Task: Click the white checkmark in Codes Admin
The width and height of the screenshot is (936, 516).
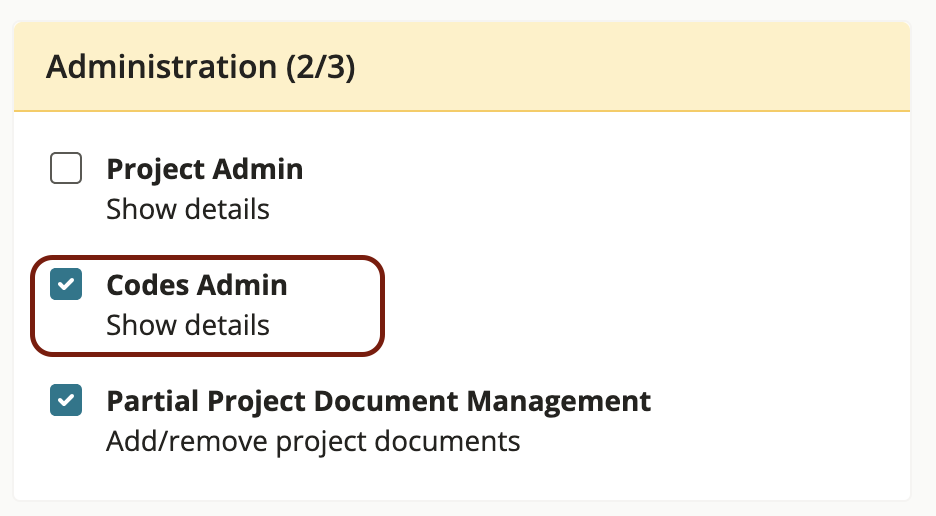Action: [66, 285]
